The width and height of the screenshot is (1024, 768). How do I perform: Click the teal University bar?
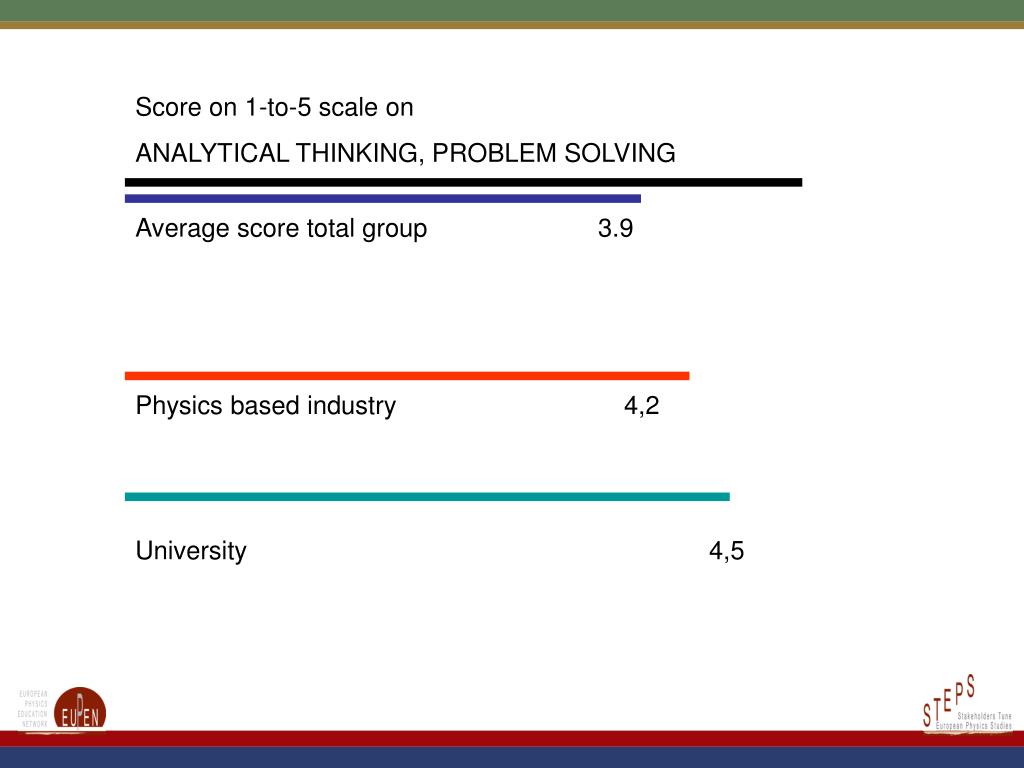[427, 497]
